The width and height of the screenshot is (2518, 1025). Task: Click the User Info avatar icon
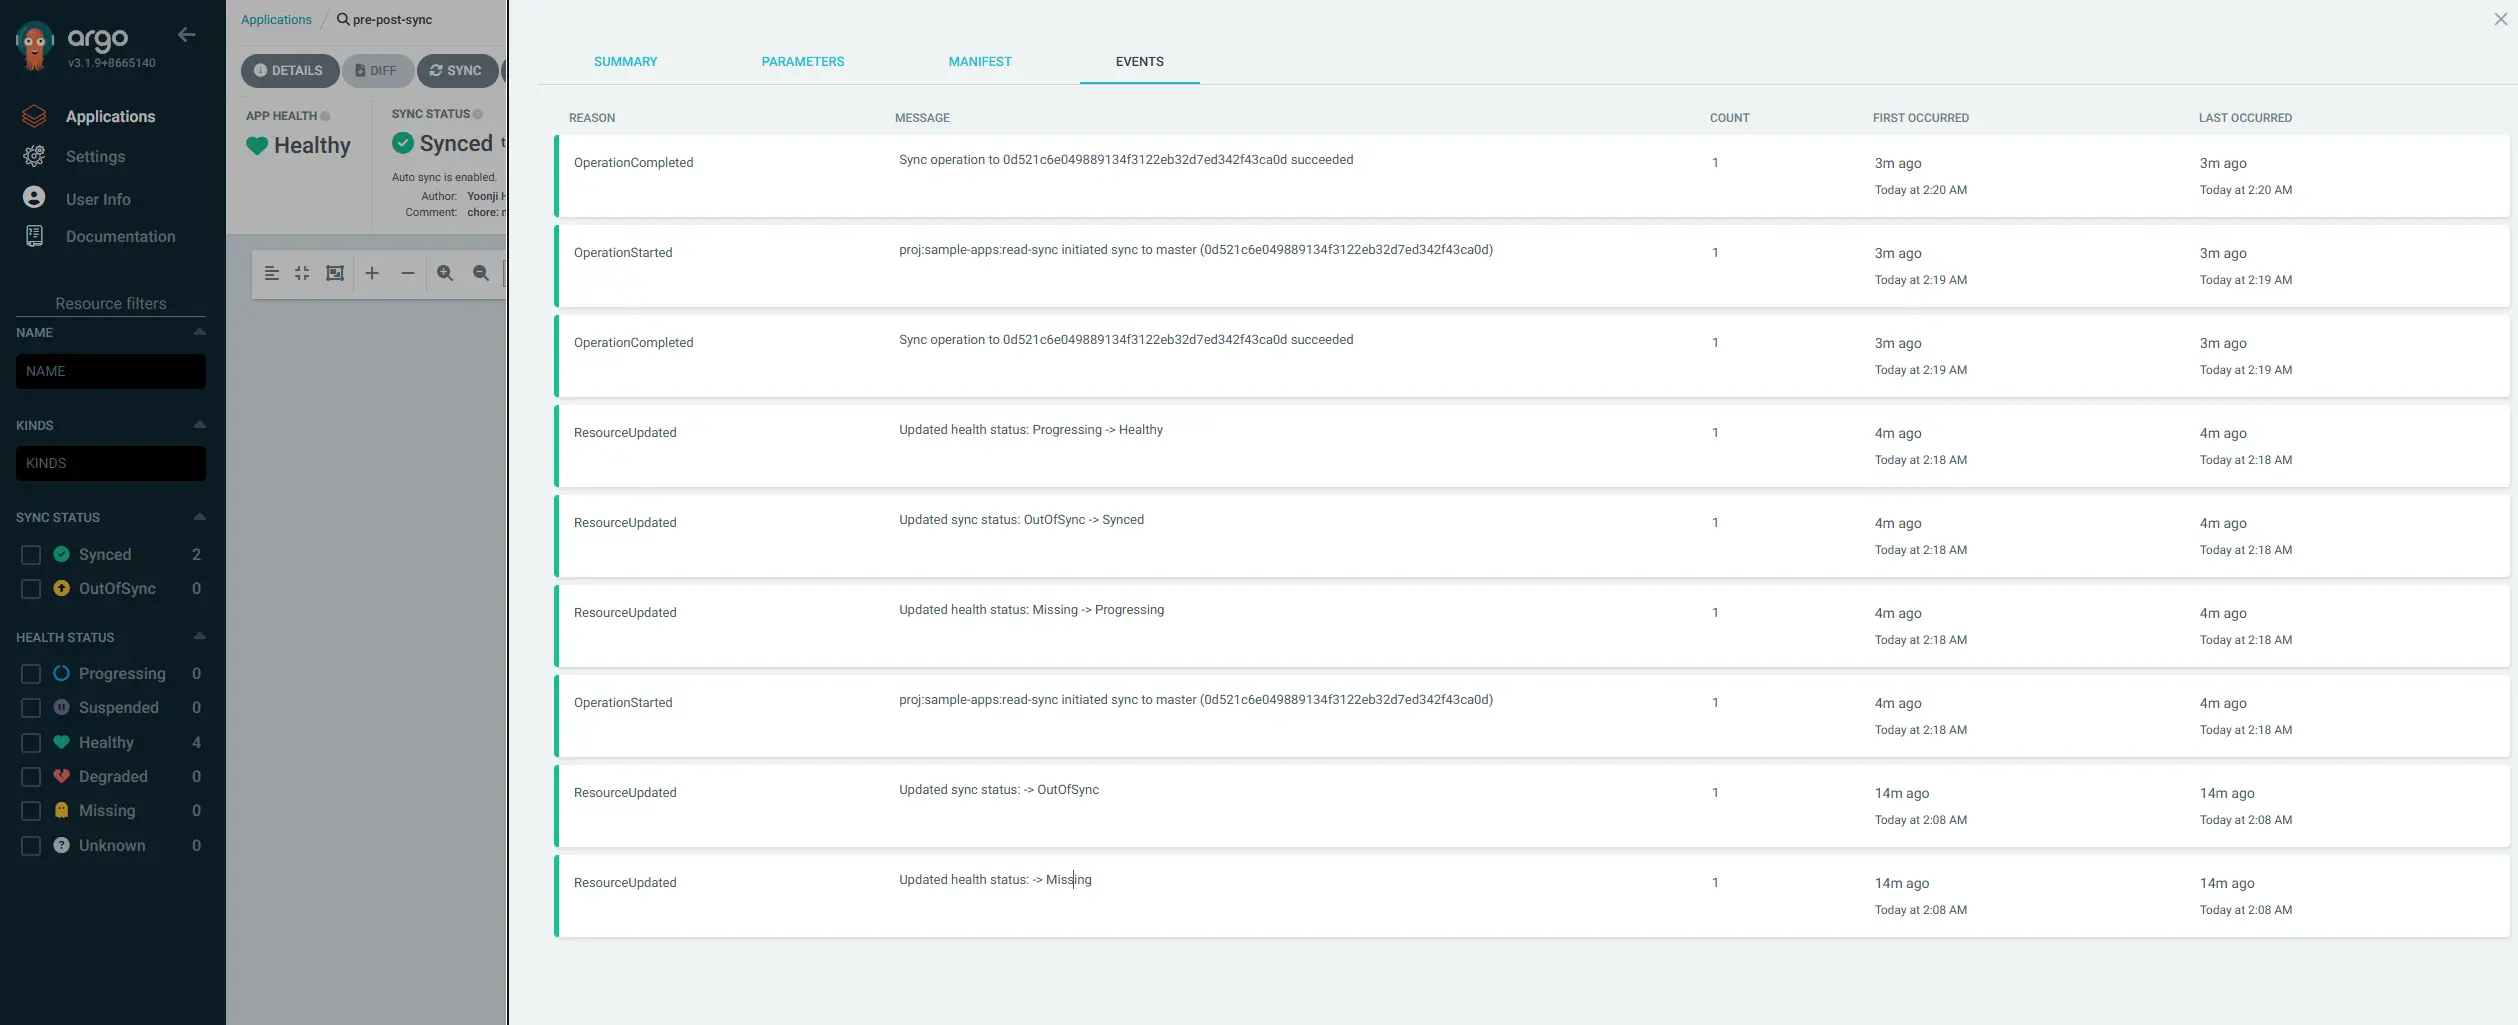pos(34,198)
